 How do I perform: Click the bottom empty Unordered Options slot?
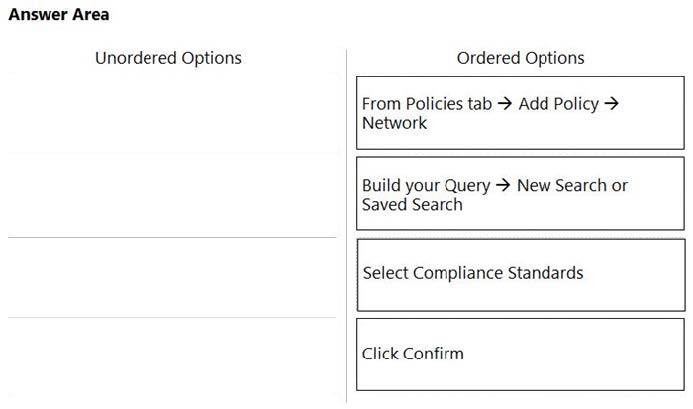click(x=172, y=358)
